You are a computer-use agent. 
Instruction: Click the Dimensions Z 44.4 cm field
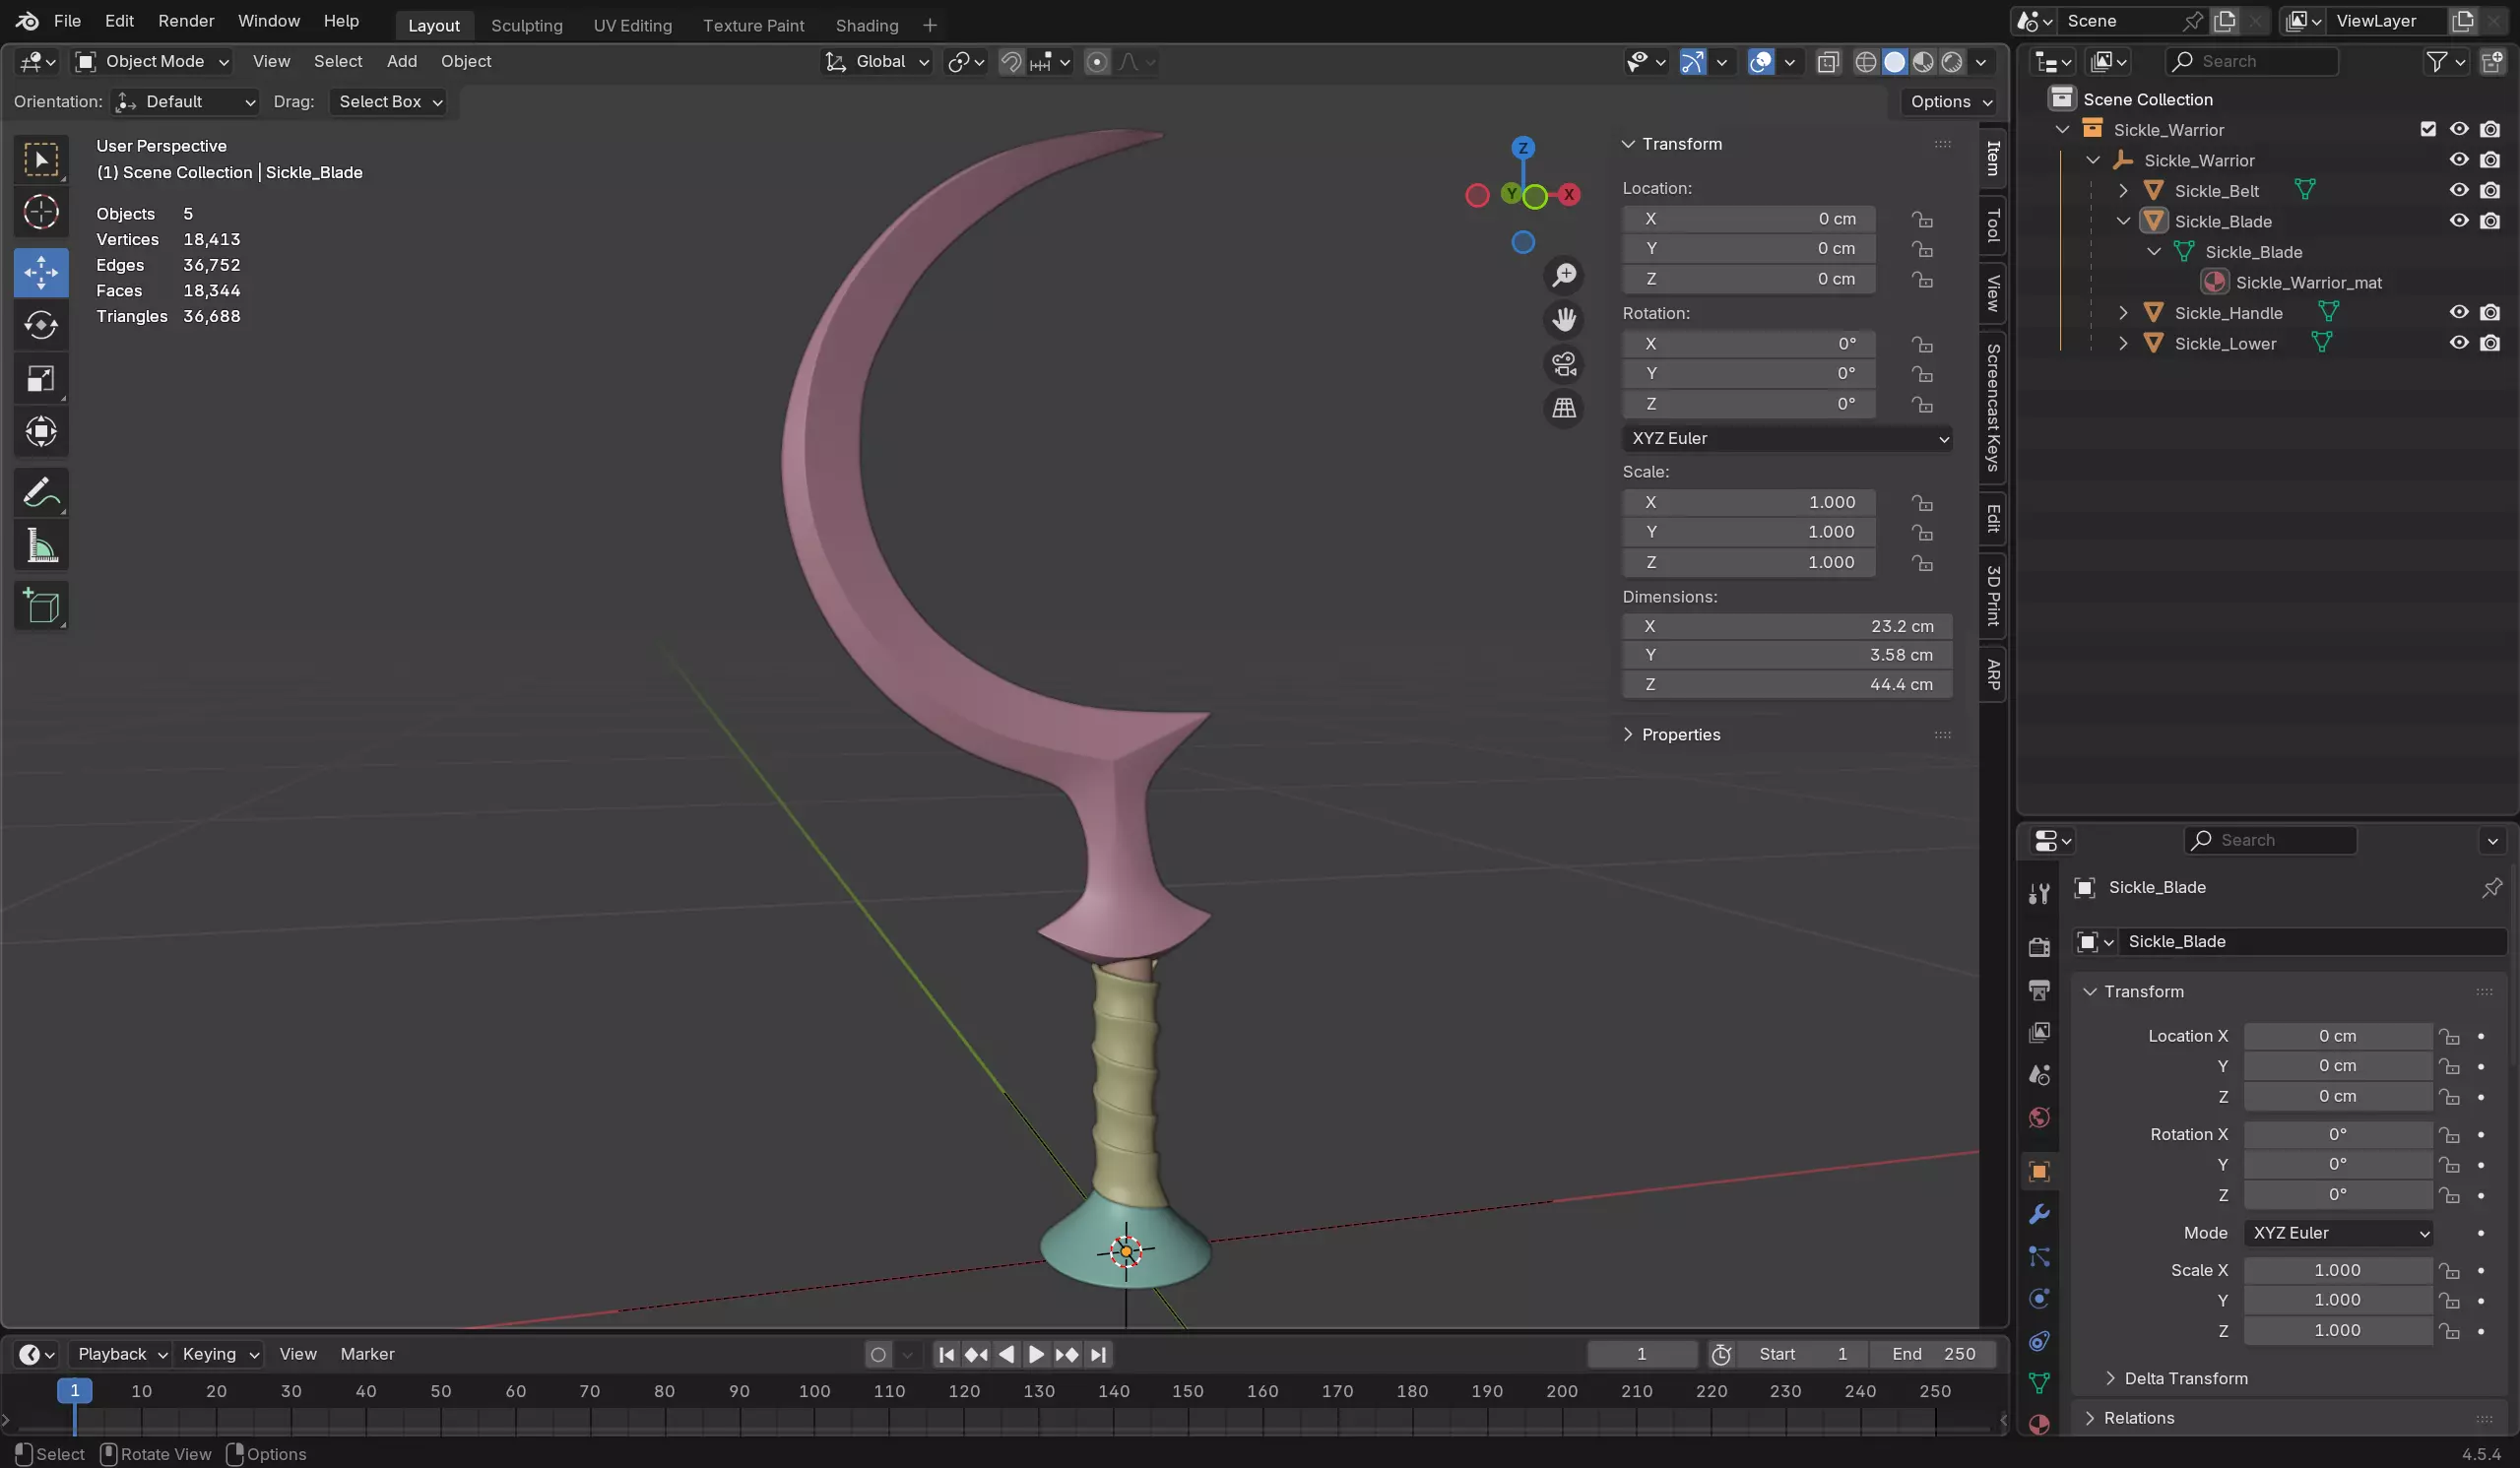(1787, 685)
